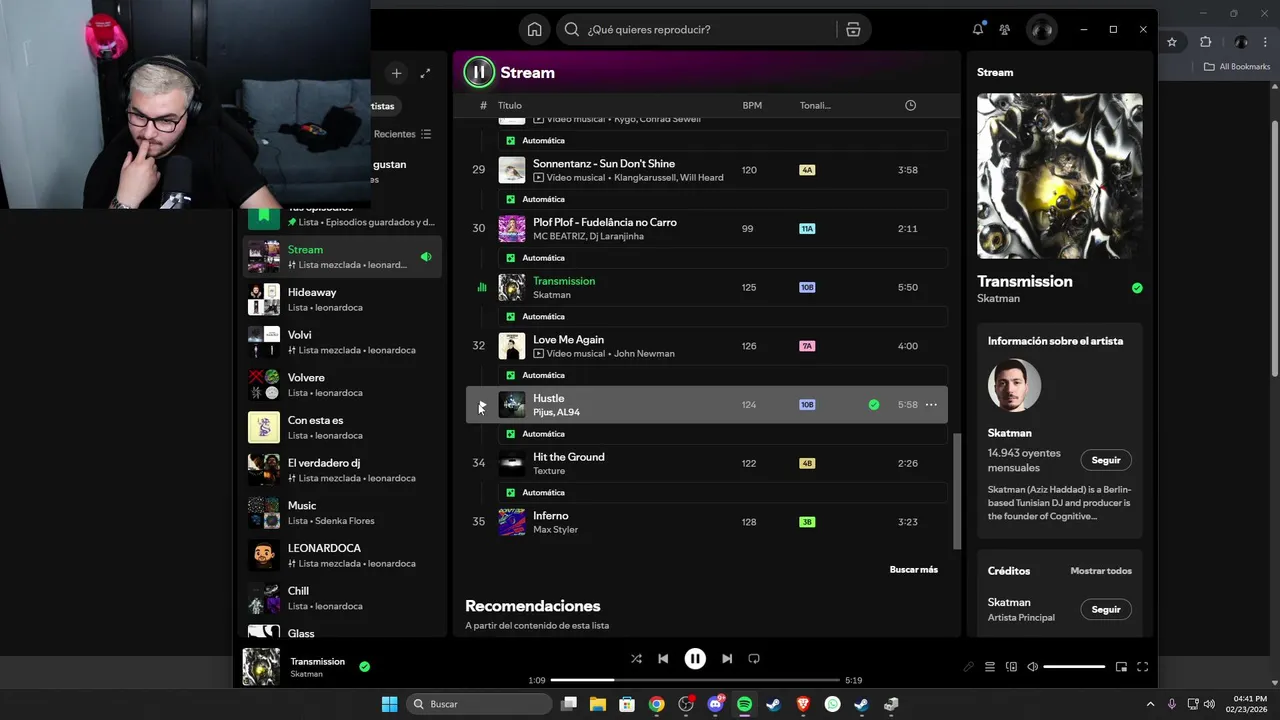Expand the library with arrows icon

[x=426, y=73]
